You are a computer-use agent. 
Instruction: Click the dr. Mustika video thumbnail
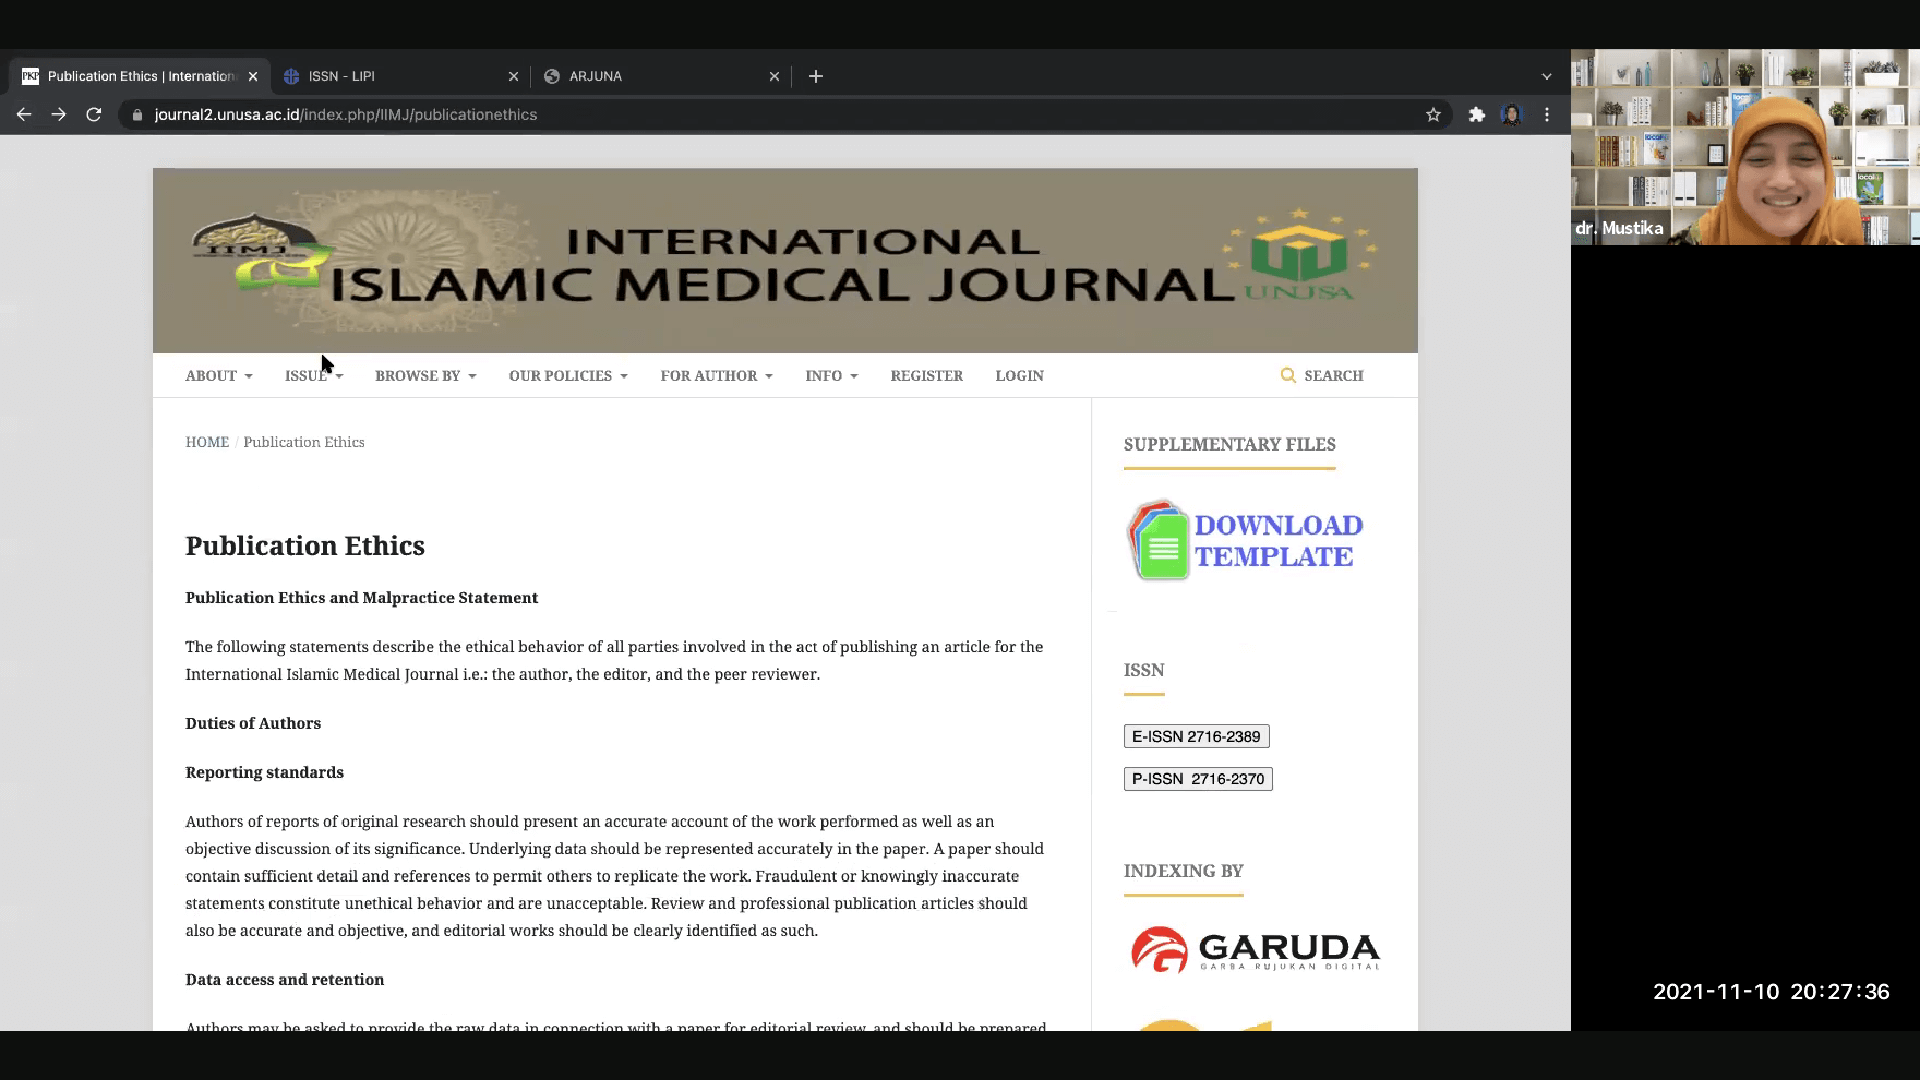[1745, 147]
